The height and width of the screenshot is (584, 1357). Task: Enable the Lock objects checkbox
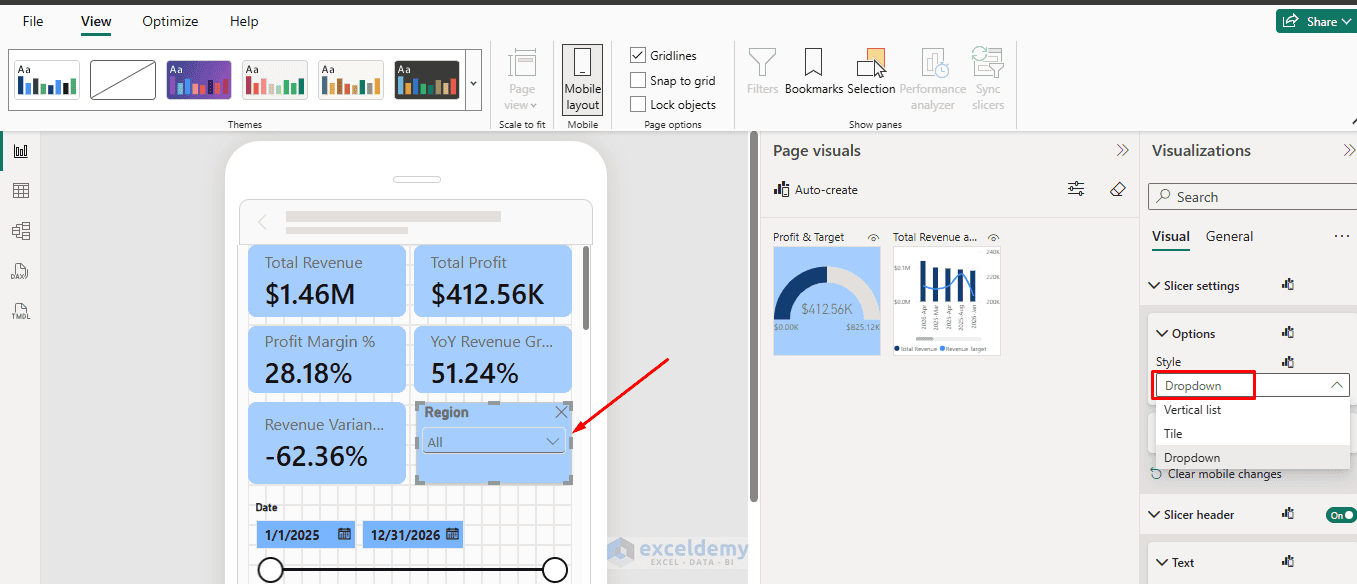click(638, 104)
